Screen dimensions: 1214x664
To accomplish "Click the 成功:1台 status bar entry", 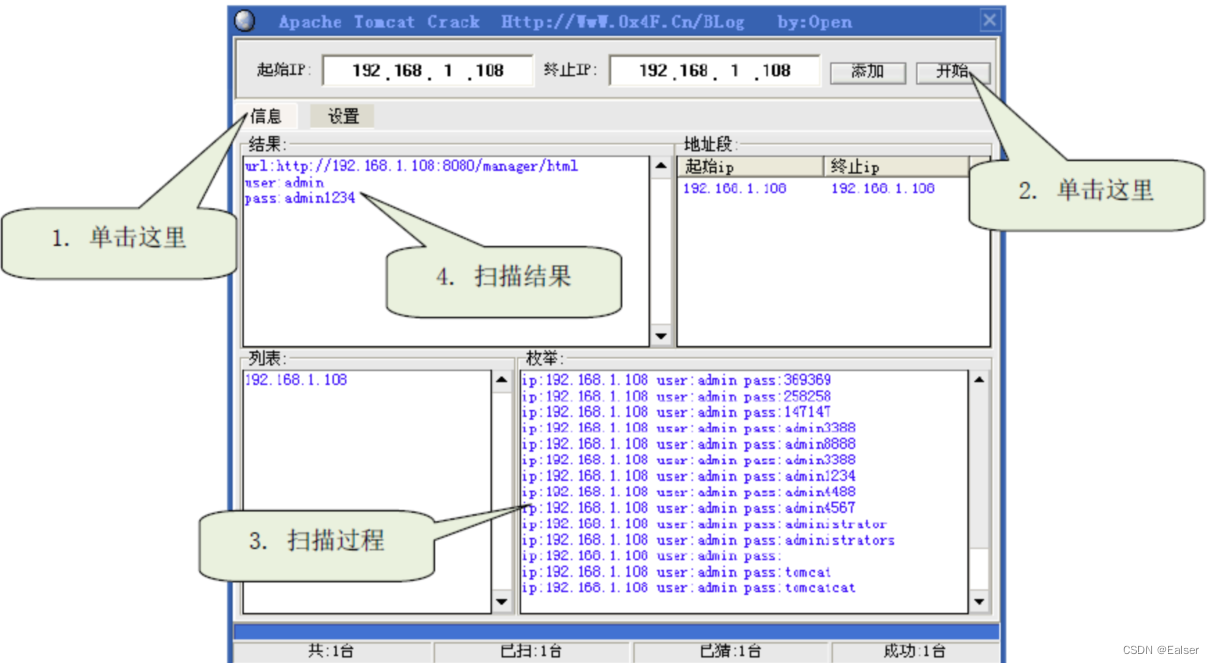I will [914, 652].
